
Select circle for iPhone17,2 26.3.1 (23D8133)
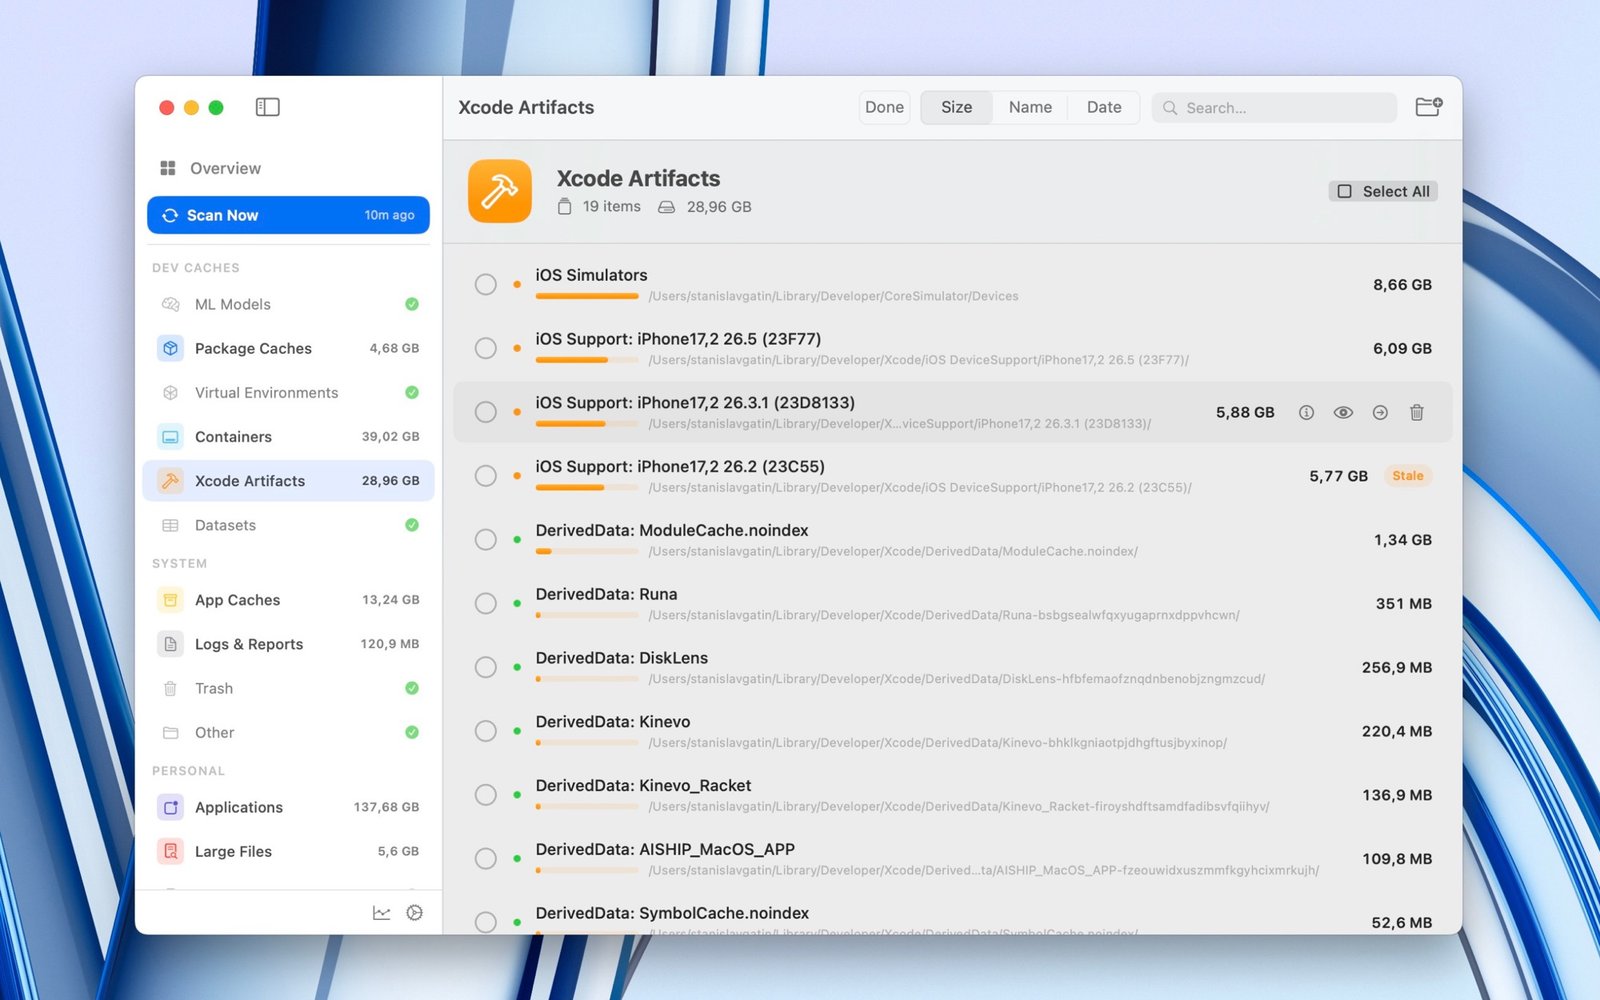486,412
